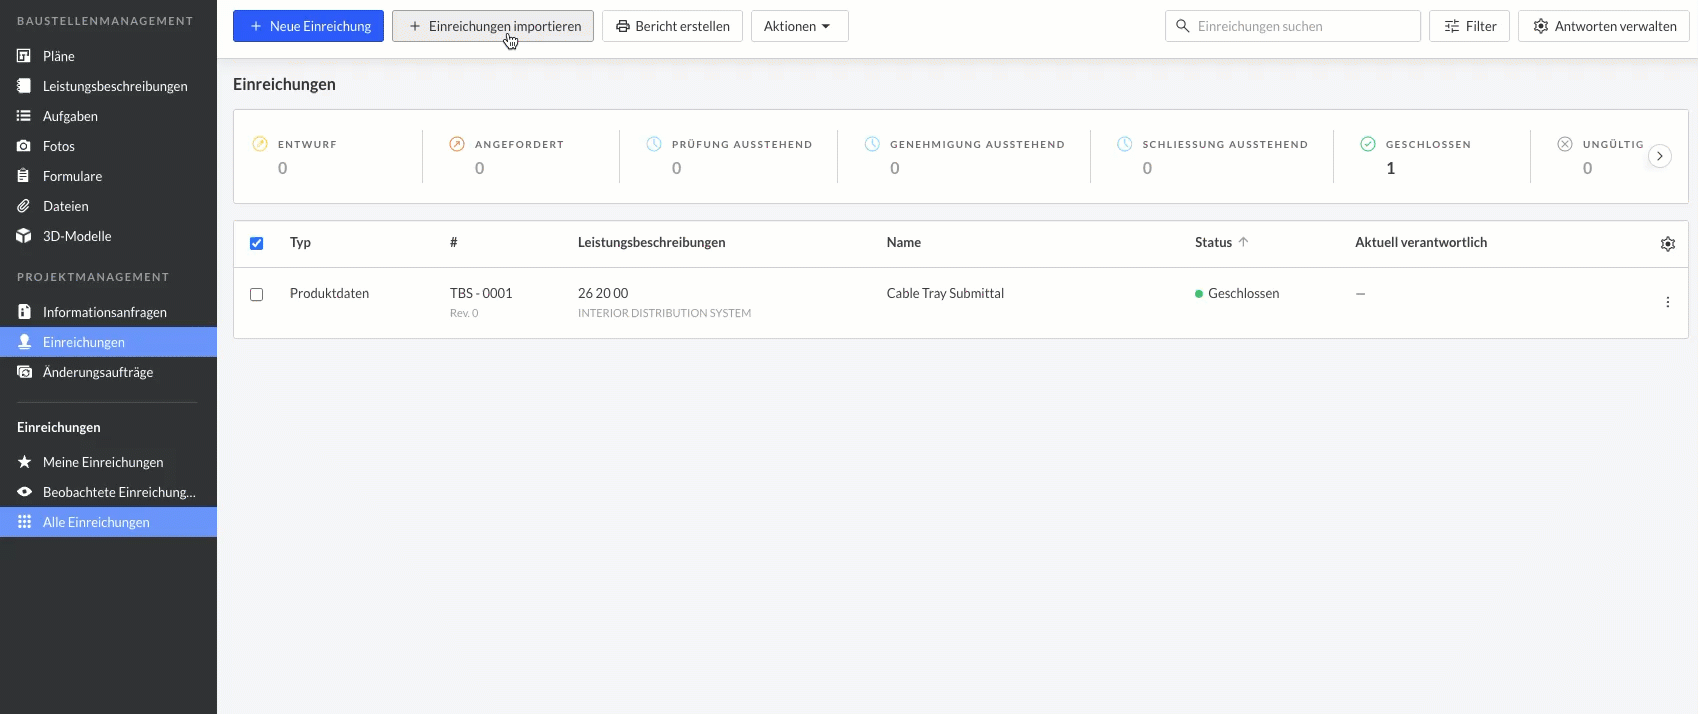Click the star icon for Meine Einreichungen

[x=24, y=462]
